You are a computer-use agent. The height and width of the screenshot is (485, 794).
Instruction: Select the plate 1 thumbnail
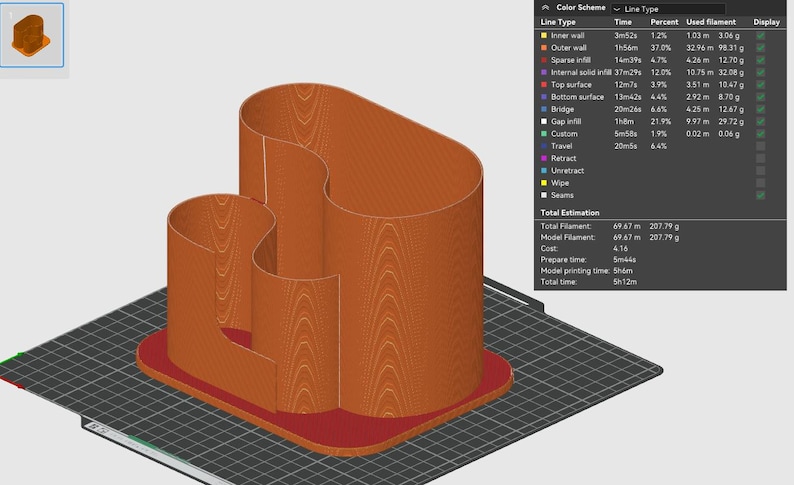pos(32,35)
